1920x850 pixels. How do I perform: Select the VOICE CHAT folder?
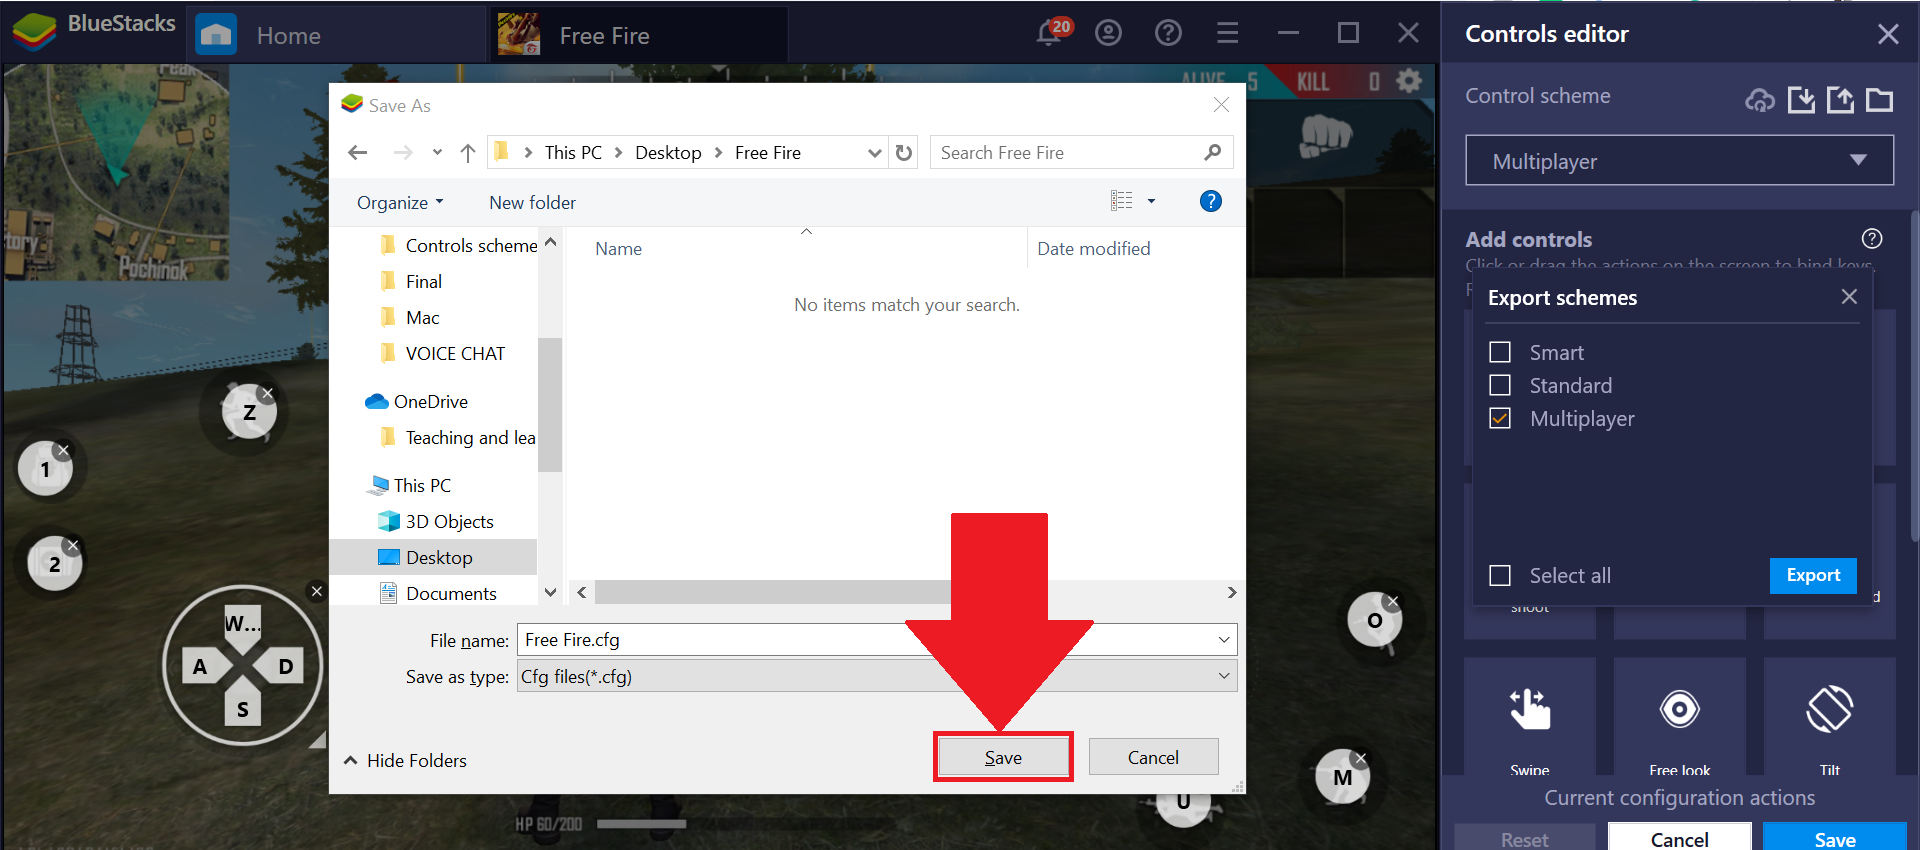[443, 353]
